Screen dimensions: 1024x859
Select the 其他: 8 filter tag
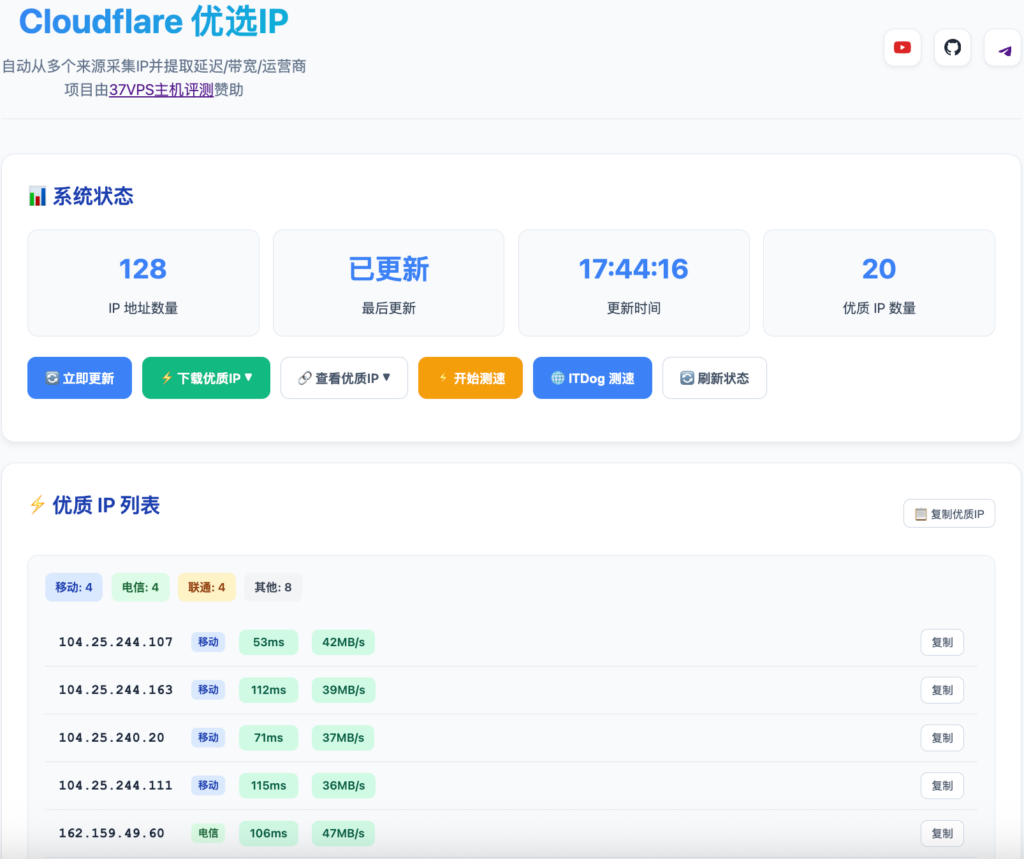[x=273, y=587]
